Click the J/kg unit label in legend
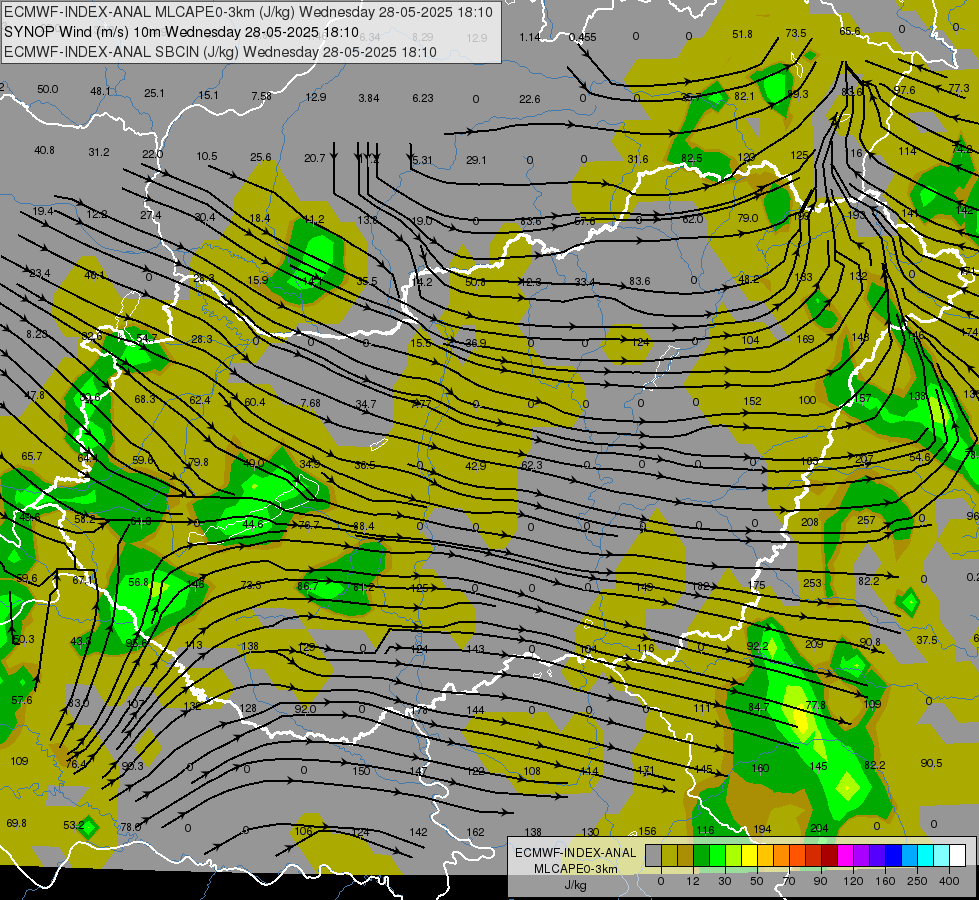The image size is (979, 900). tap(575, 885)
